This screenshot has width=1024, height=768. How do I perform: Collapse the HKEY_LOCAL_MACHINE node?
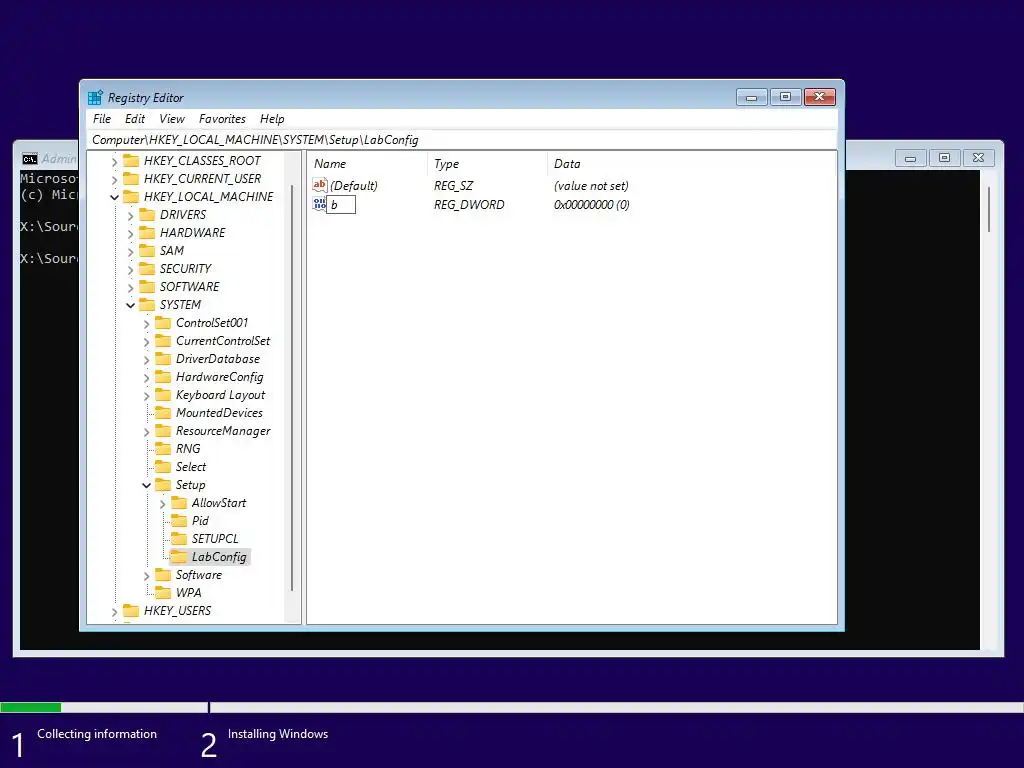tap(114, 197)
